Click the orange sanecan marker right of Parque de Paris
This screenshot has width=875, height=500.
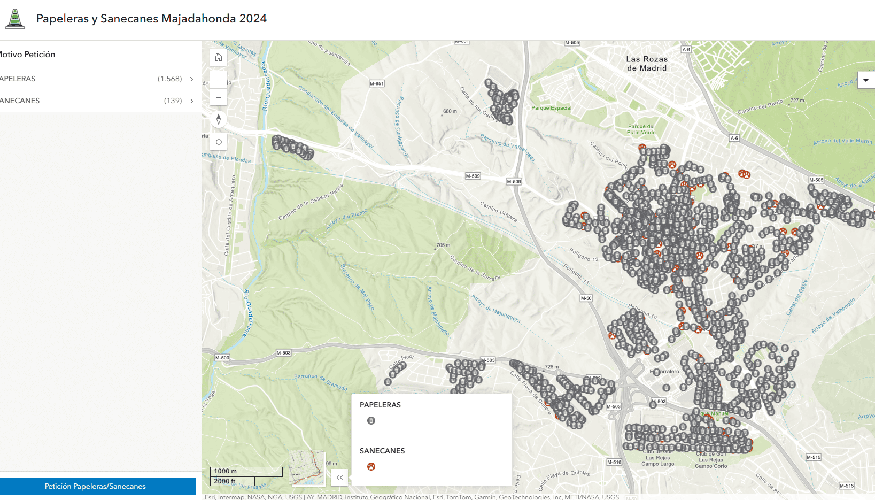[672, 164]
